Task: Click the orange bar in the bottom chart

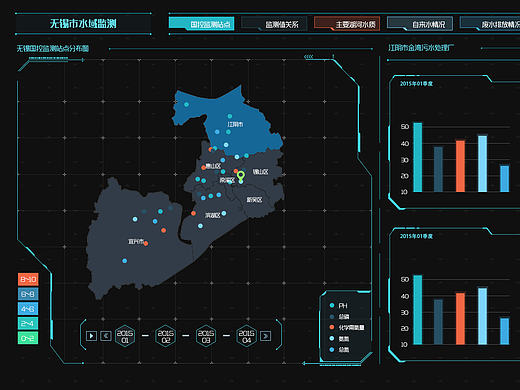Action: click(x=460, y=318)
